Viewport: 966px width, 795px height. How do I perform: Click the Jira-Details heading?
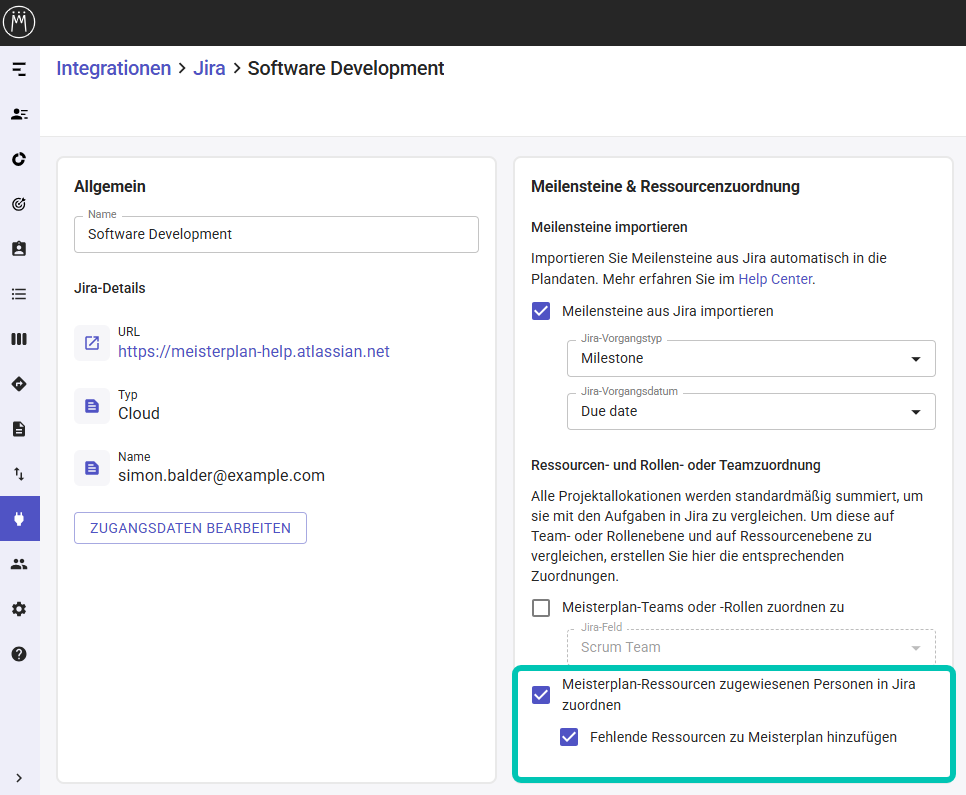110,288
